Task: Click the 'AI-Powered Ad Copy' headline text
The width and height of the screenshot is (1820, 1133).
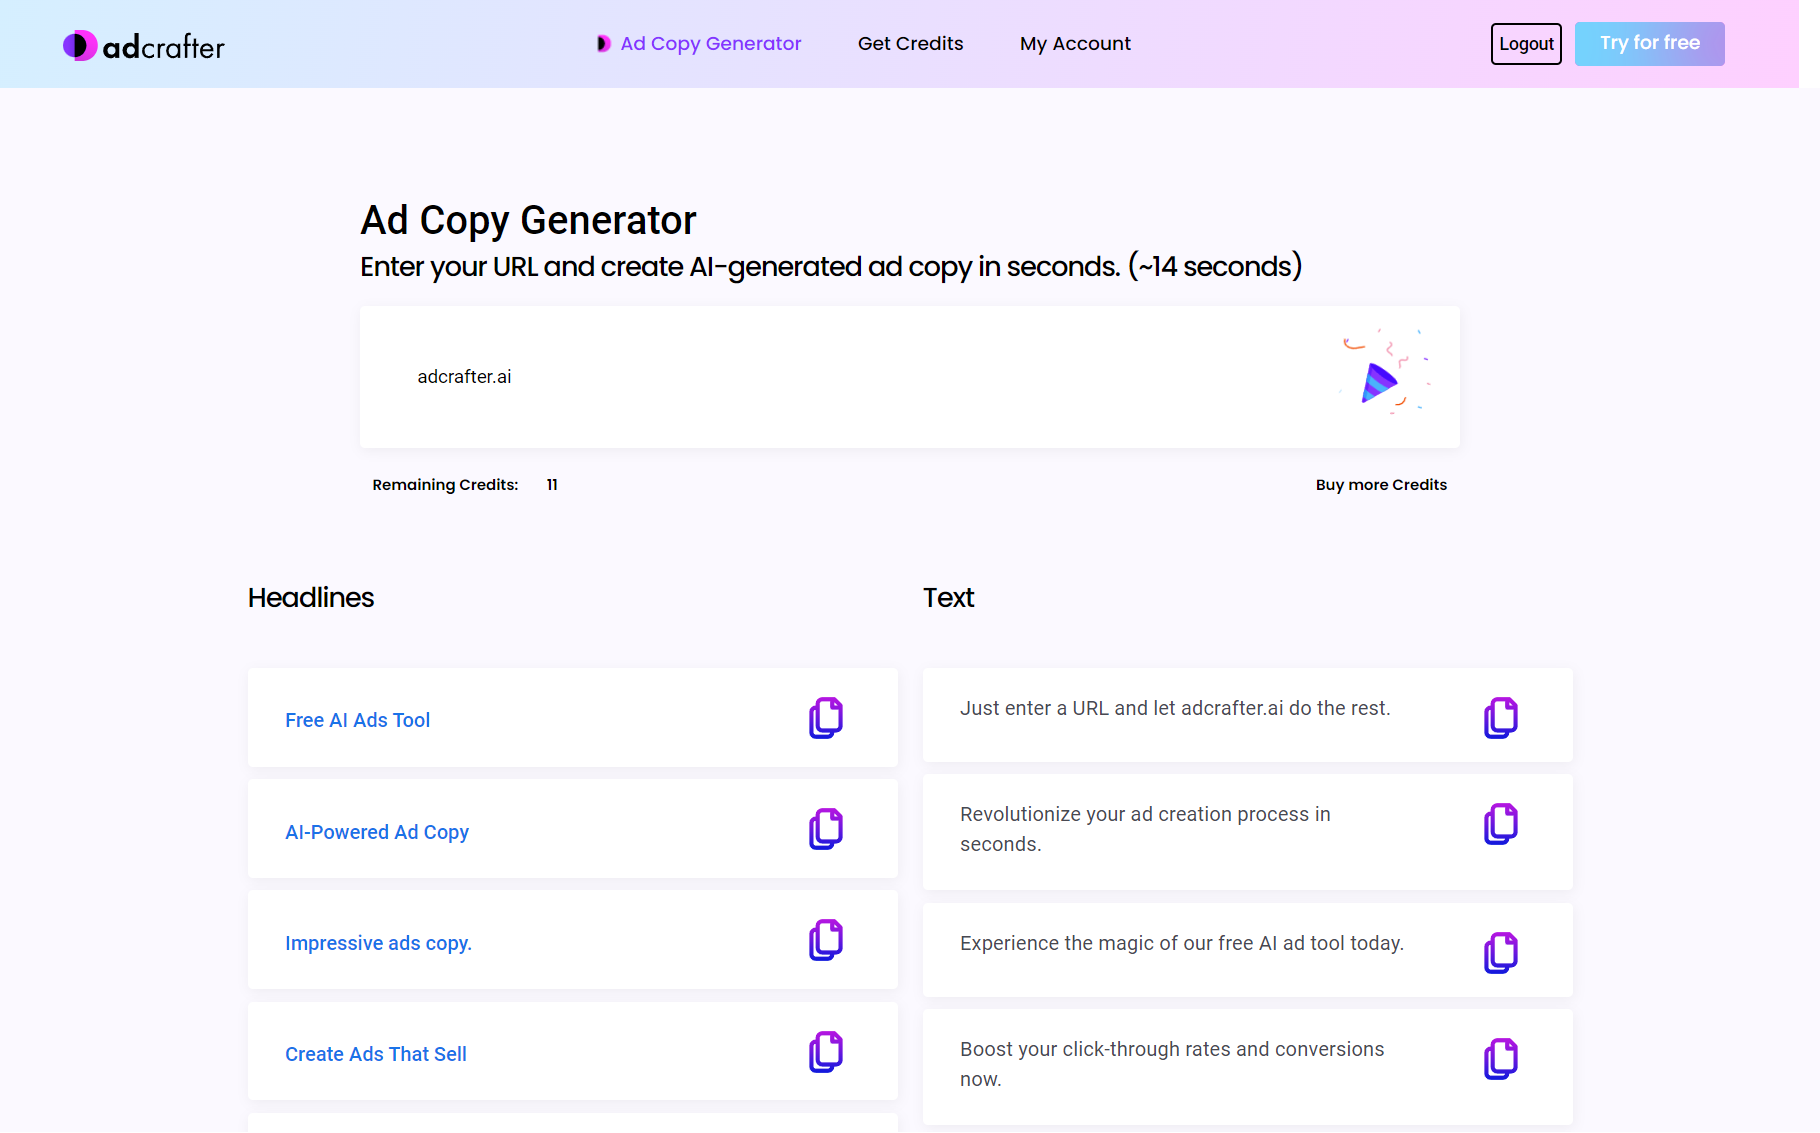Action: (x=376, y=832)
